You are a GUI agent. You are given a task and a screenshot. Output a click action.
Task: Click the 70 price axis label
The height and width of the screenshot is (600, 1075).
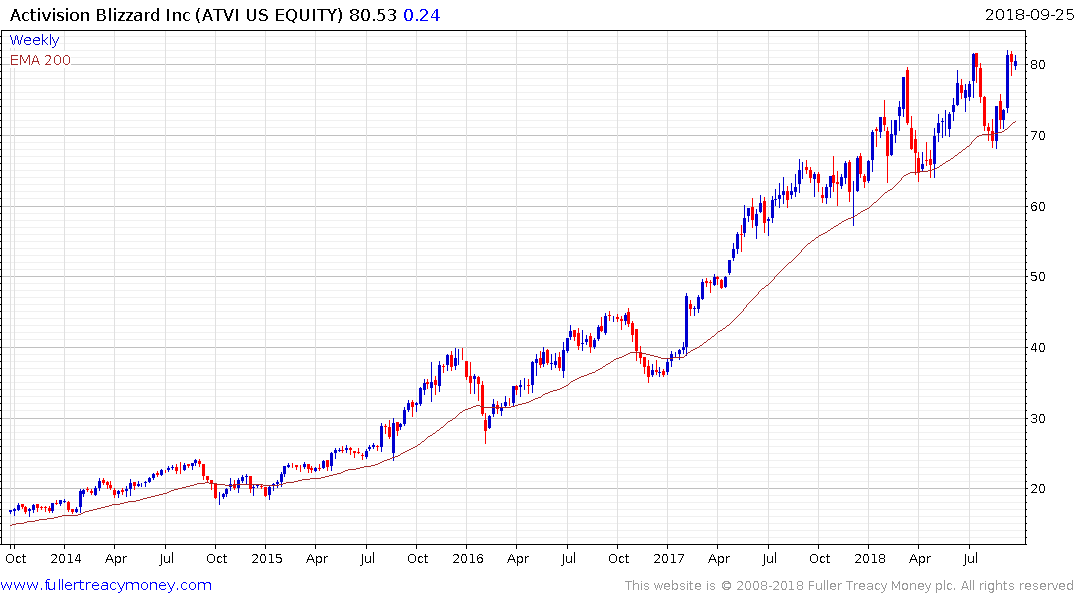coord(1037,136)
